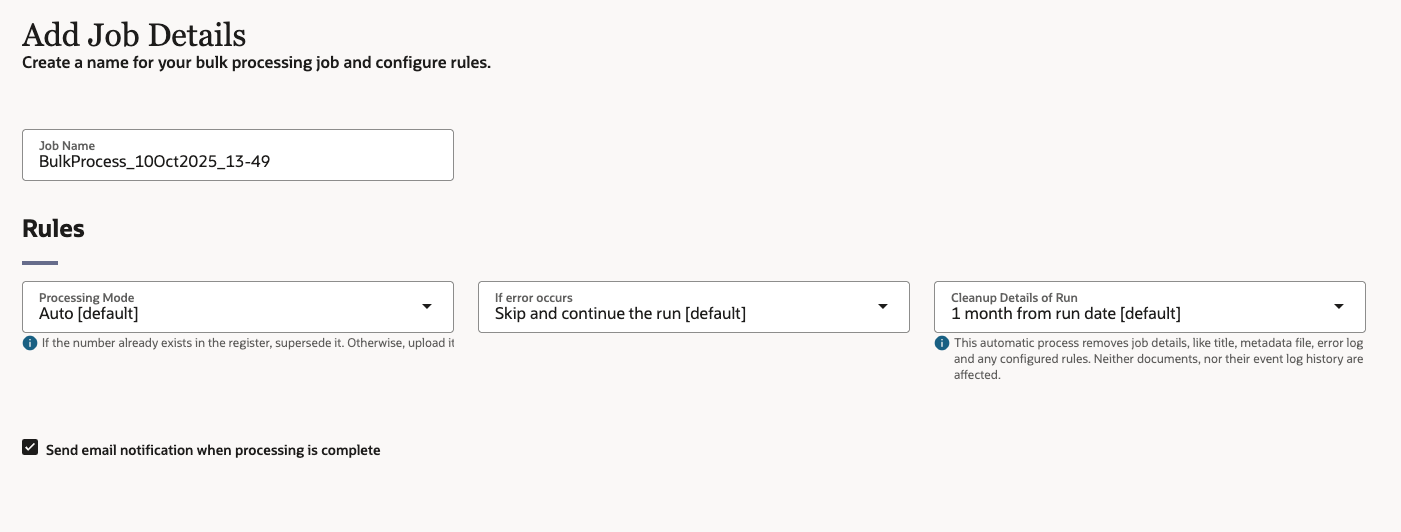Expand Cleanup Details of Run dropdown arrow

pos(1339,306)
